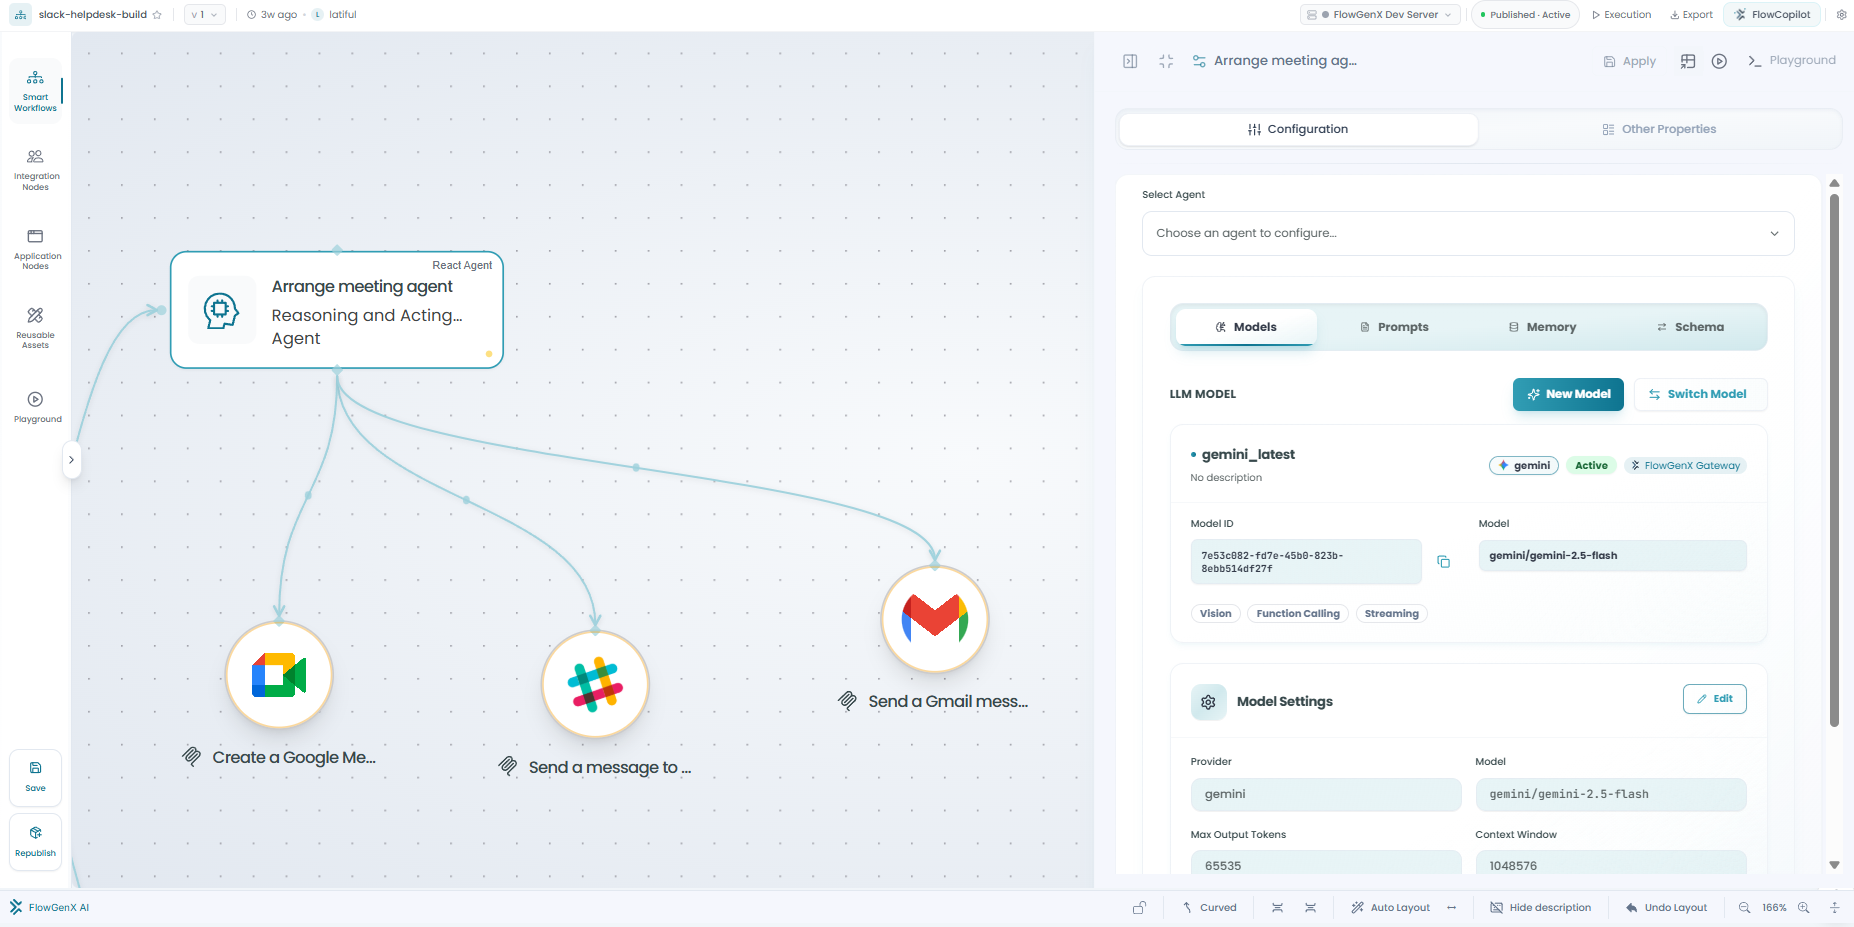Run the node with play circle icon
1854x927 pixels.
[1719, 61]
